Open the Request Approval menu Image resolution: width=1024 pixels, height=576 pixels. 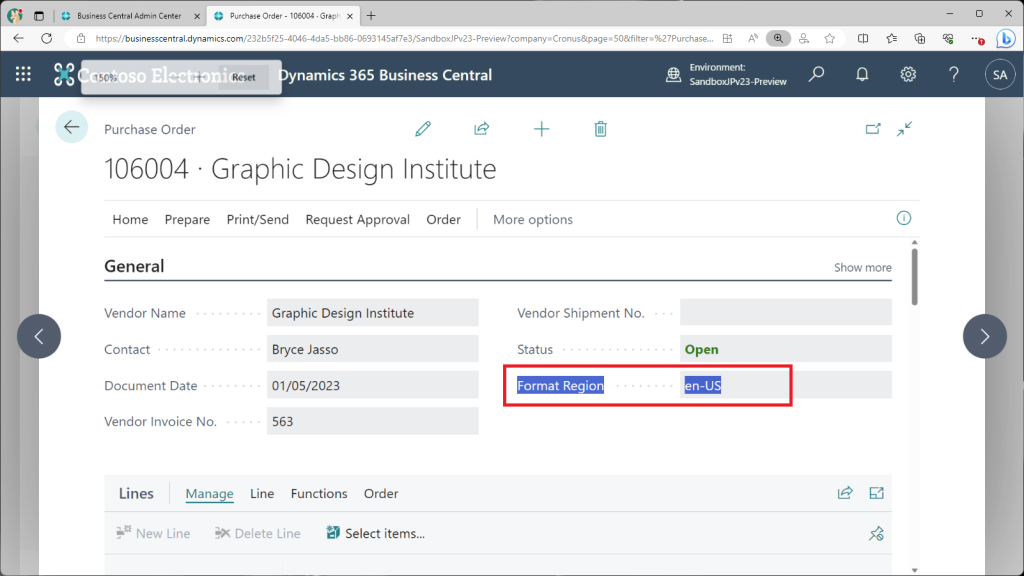pyautogui.click(x=358, y=219)
